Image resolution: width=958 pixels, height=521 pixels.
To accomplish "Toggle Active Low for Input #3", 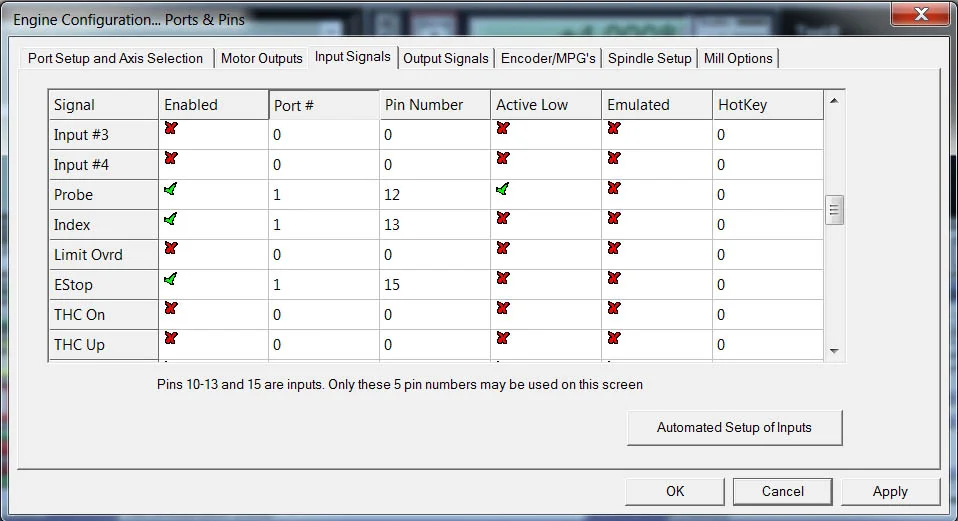I will [x=503, y=128].
